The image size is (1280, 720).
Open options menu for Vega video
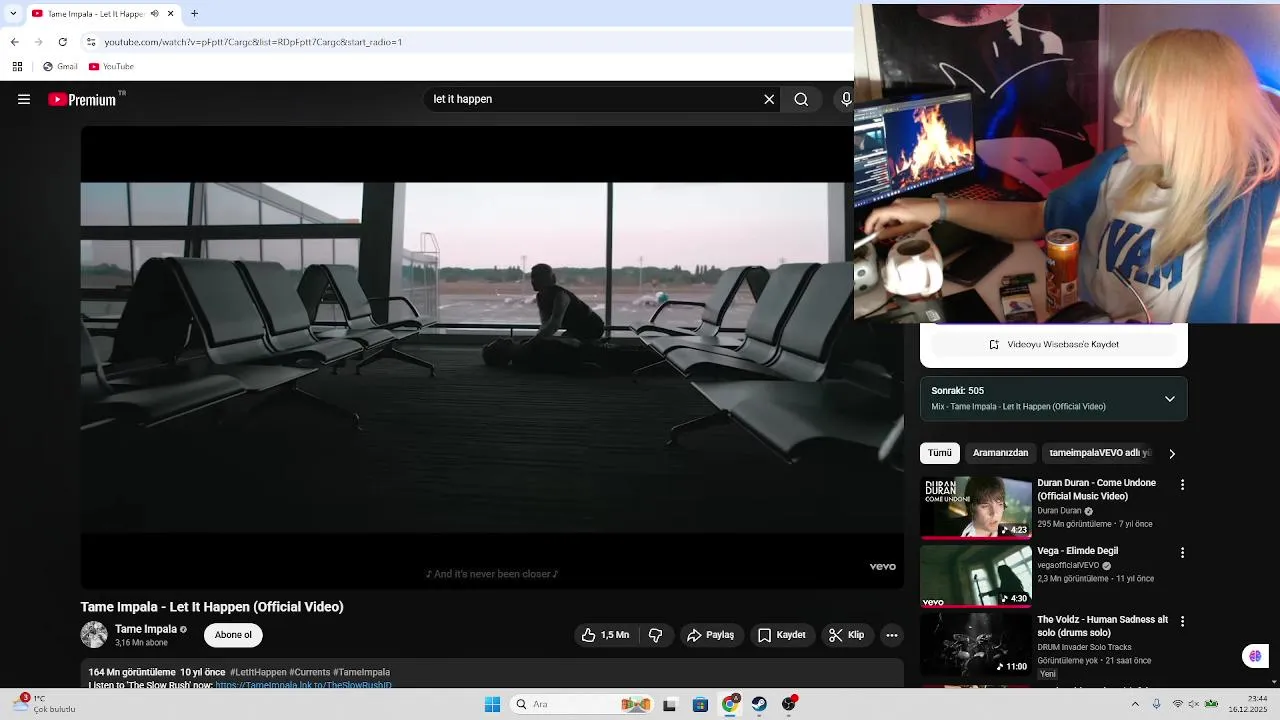point(1182,553)
